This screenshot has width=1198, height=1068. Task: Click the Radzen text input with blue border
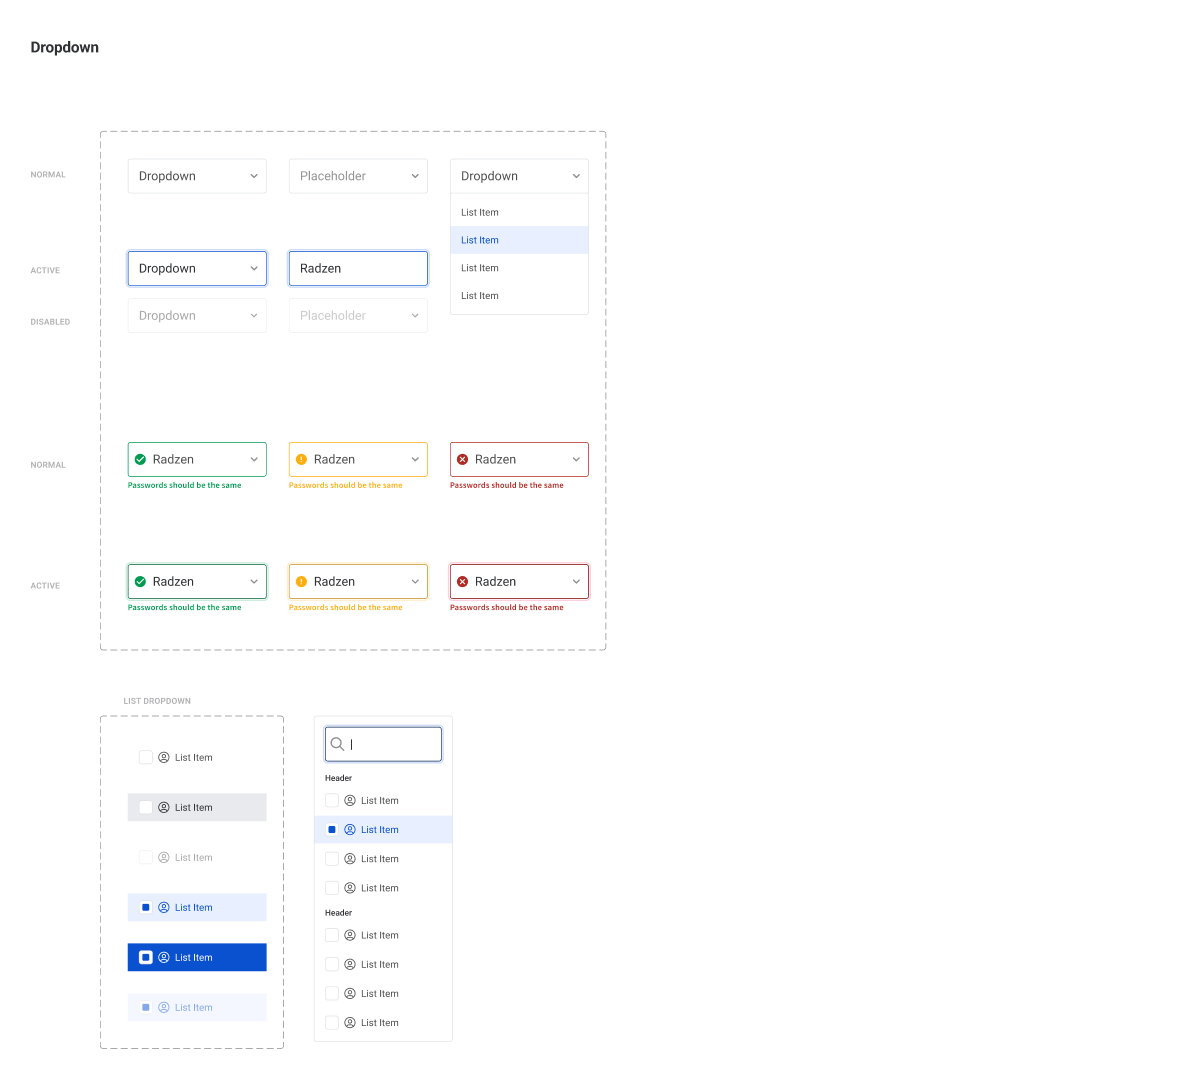pyautogui.click(x=358, y=268)
